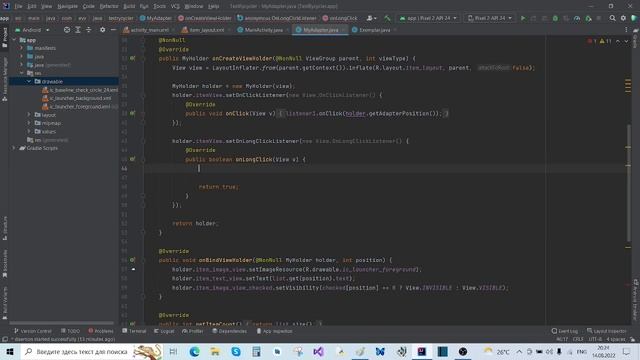Click the gutter icon beside onLongClick

point(133,159)
